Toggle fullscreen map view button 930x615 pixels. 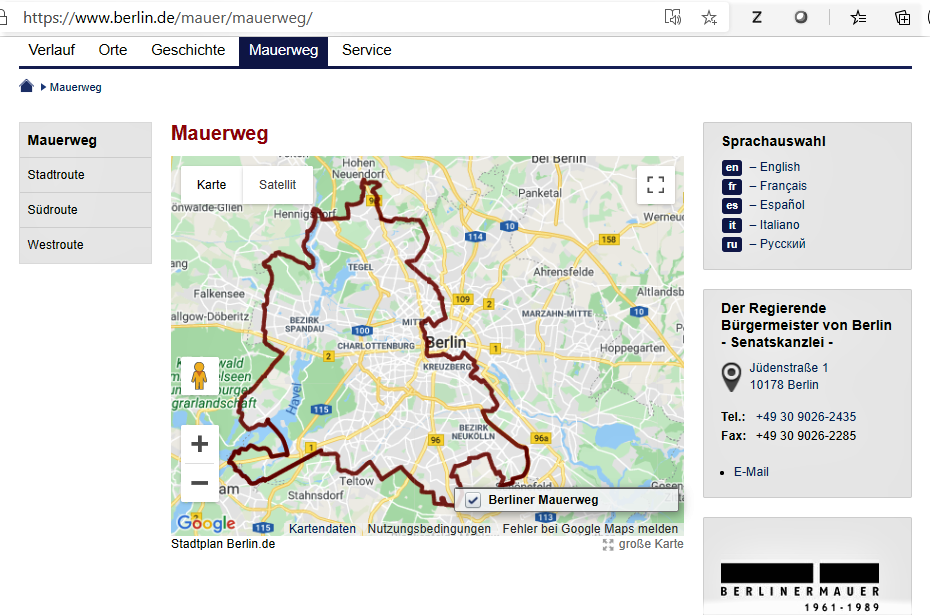pos(655,185)
